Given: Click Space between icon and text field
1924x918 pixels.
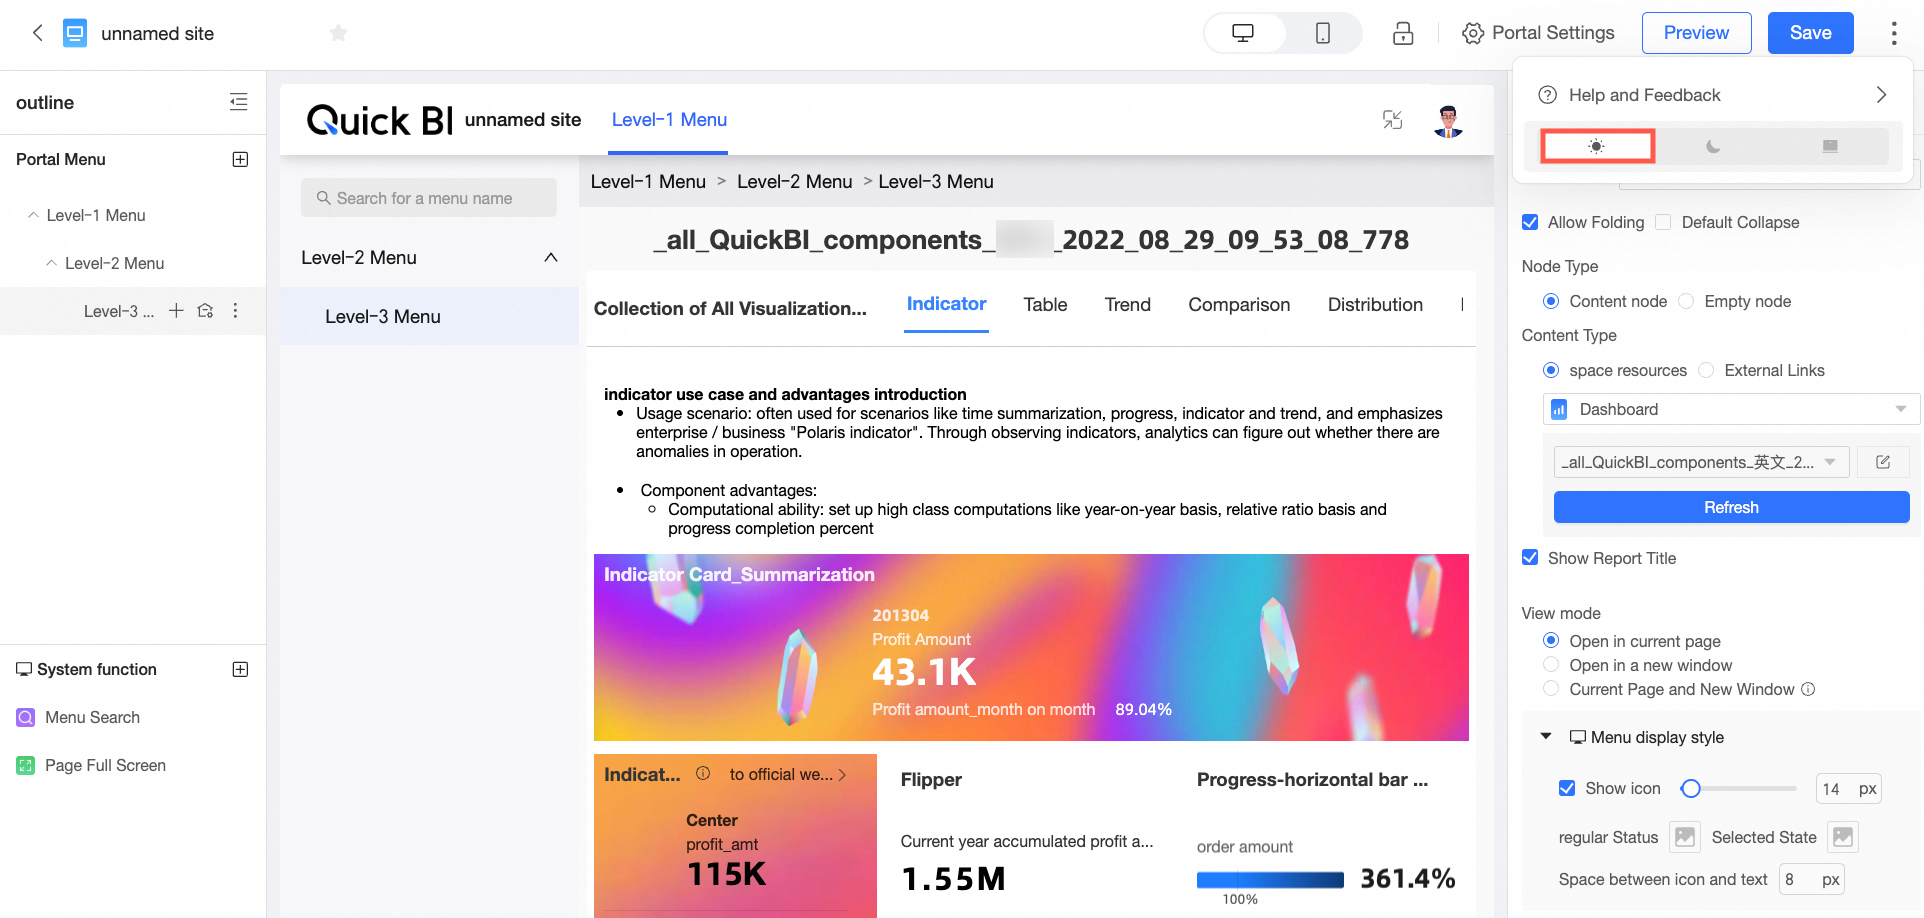Looking at the screenshot, I should [x=1812, y=879].
